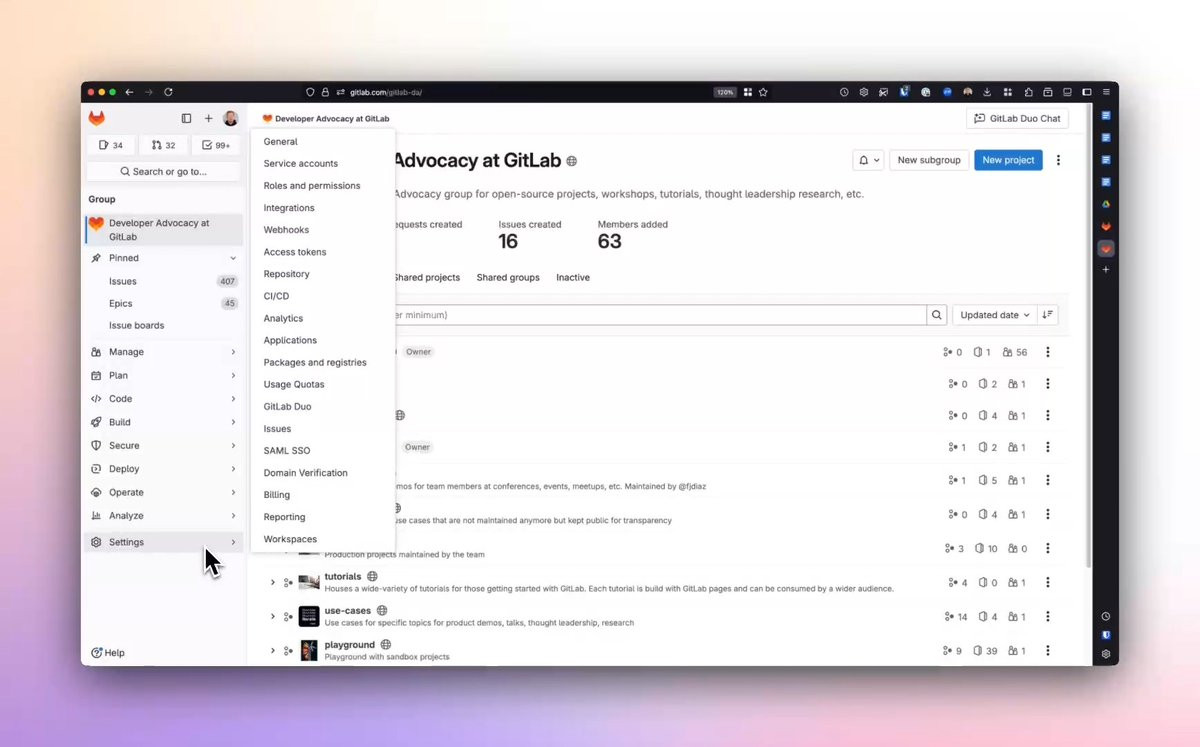1200x747 pixels.
Task: Click the New project button
Action: [1008, 160]
